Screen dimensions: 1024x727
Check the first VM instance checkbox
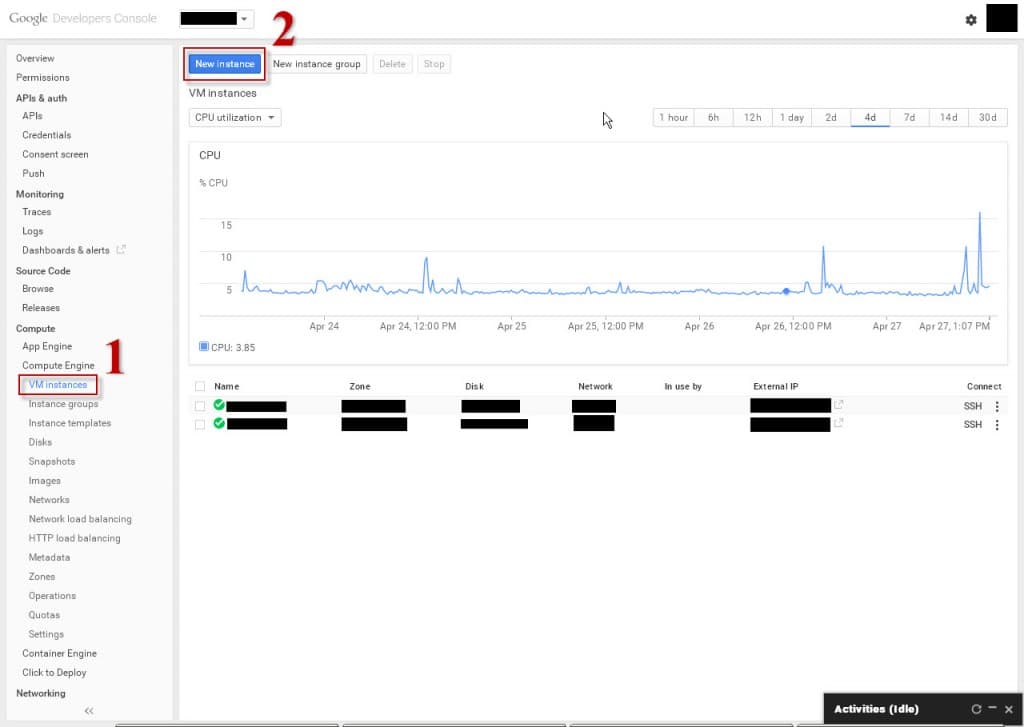[x=200, y=406]
